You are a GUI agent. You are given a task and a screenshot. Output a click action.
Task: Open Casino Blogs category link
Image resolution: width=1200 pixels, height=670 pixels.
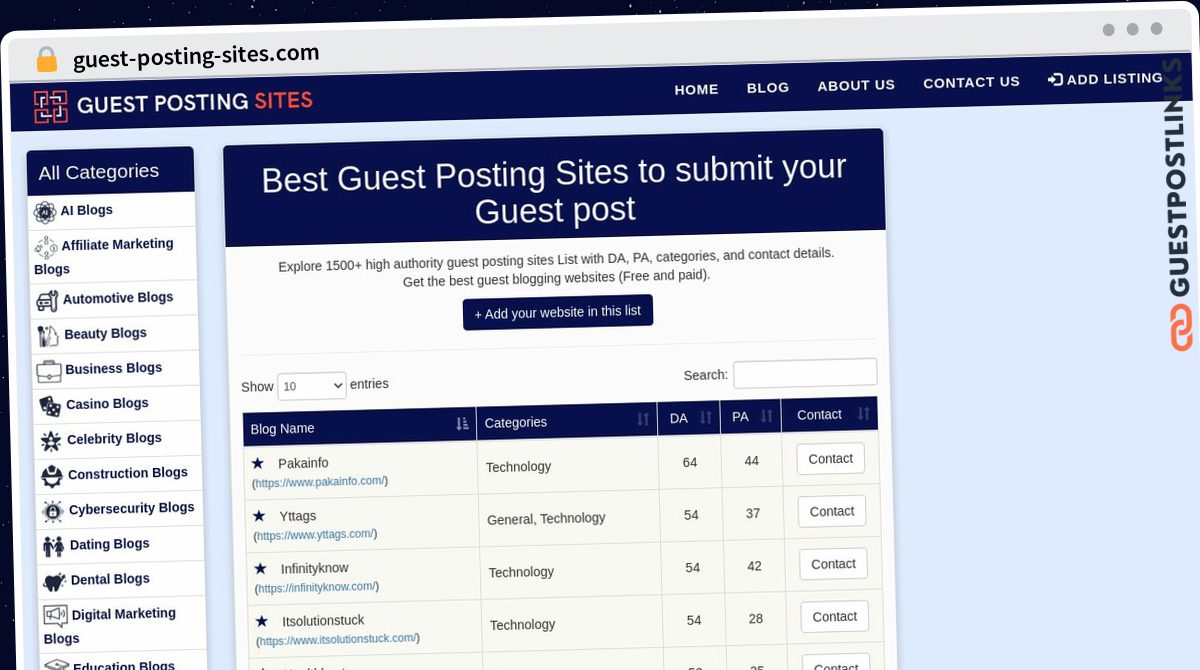[107, 403]
